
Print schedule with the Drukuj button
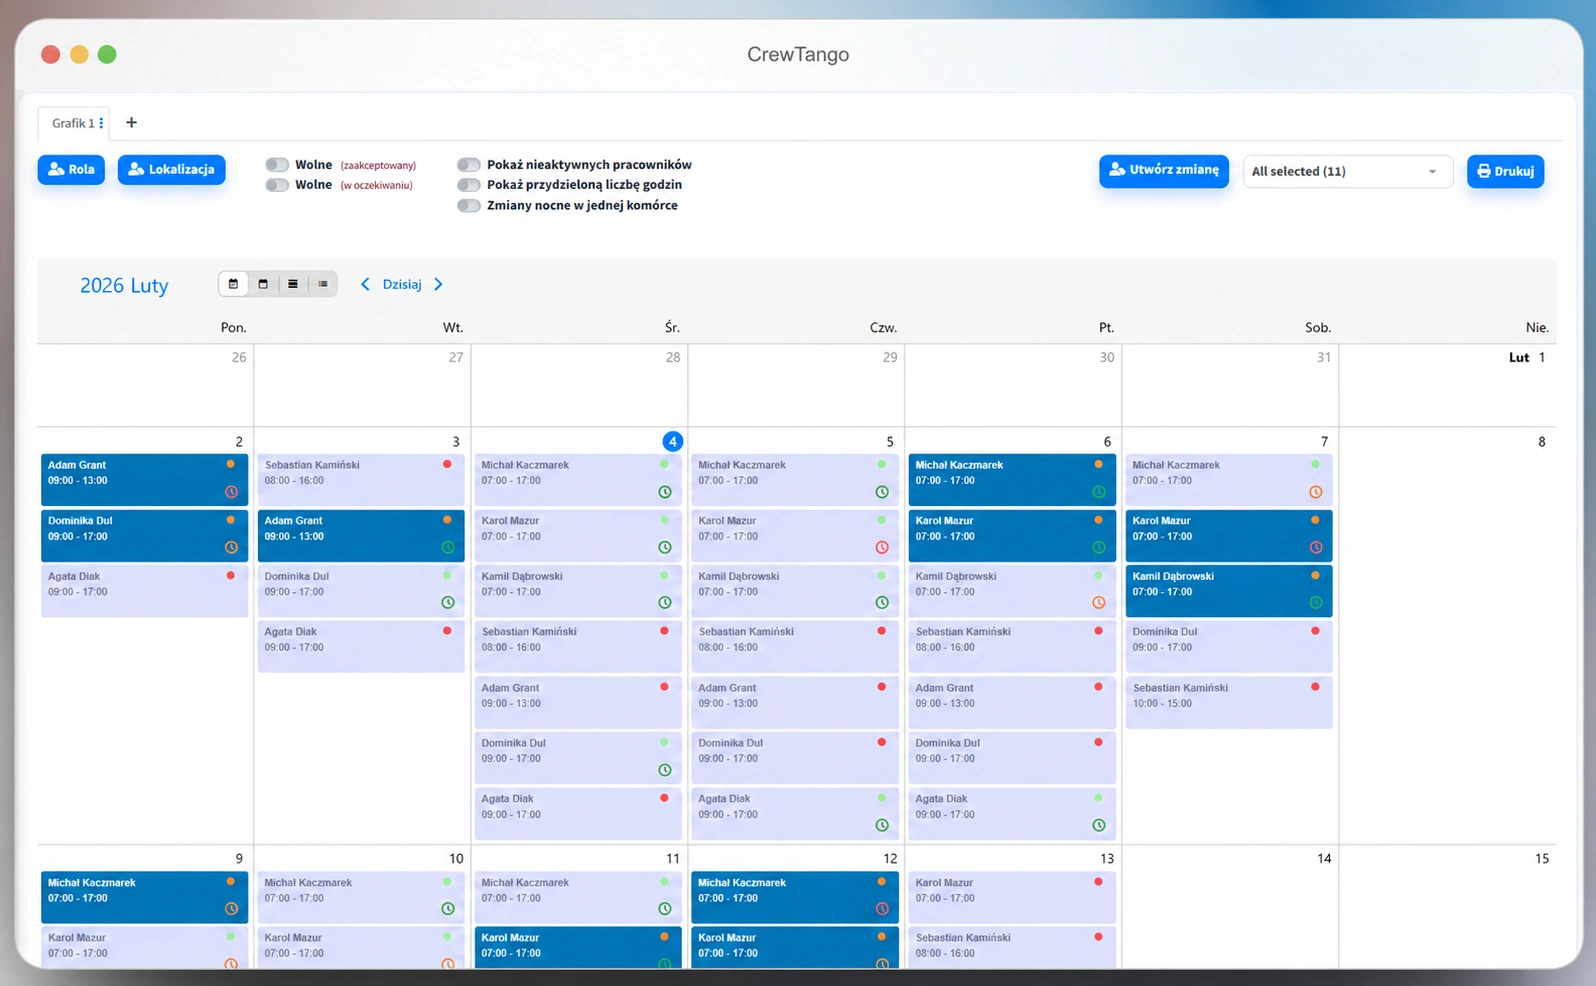tap(1506, 171)
